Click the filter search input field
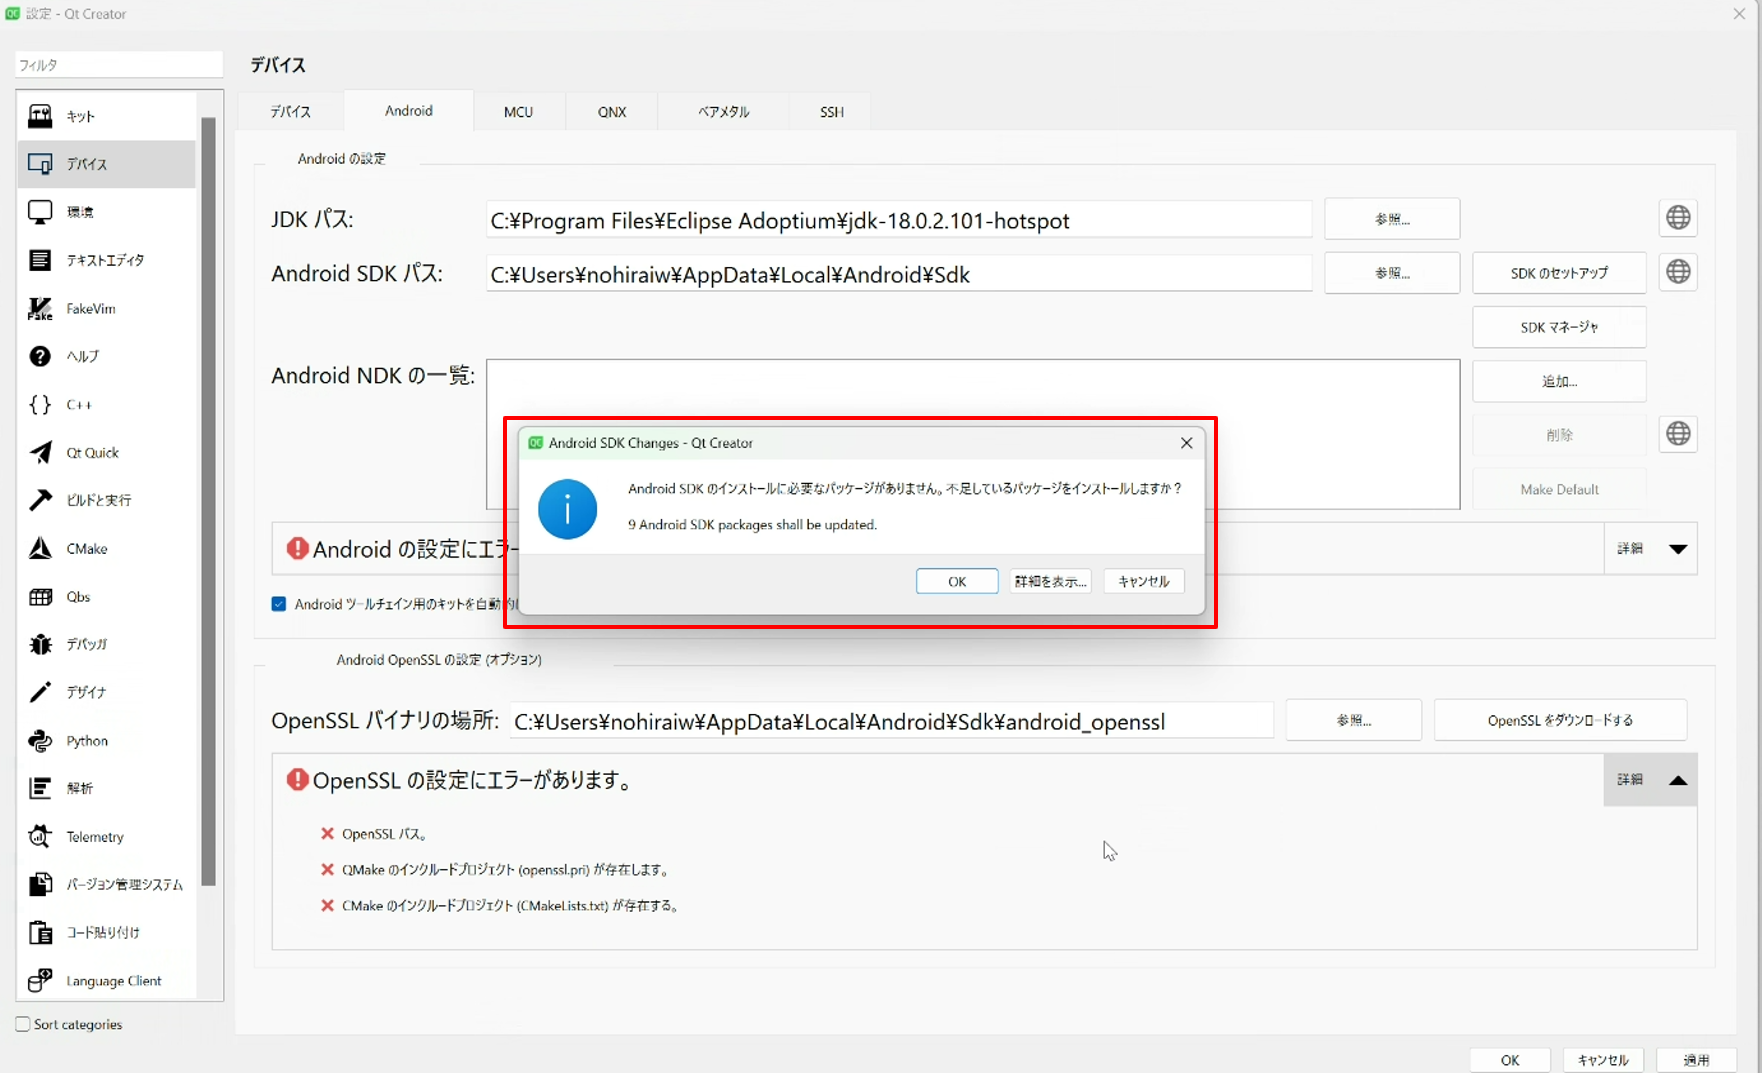The width and height of the screenshot is (1762, 1073). (118, 65)
